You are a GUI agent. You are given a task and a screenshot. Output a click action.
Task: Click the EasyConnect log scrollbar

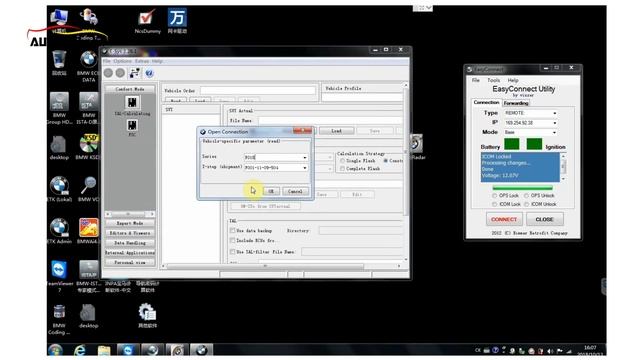tap(563, 167)
